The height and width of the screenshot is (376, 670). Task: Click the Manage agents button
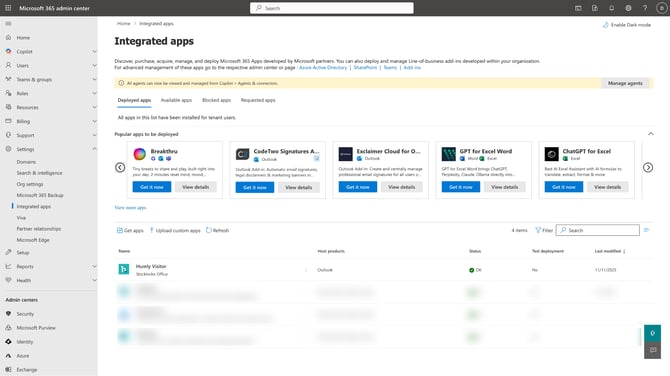point(625,83)
